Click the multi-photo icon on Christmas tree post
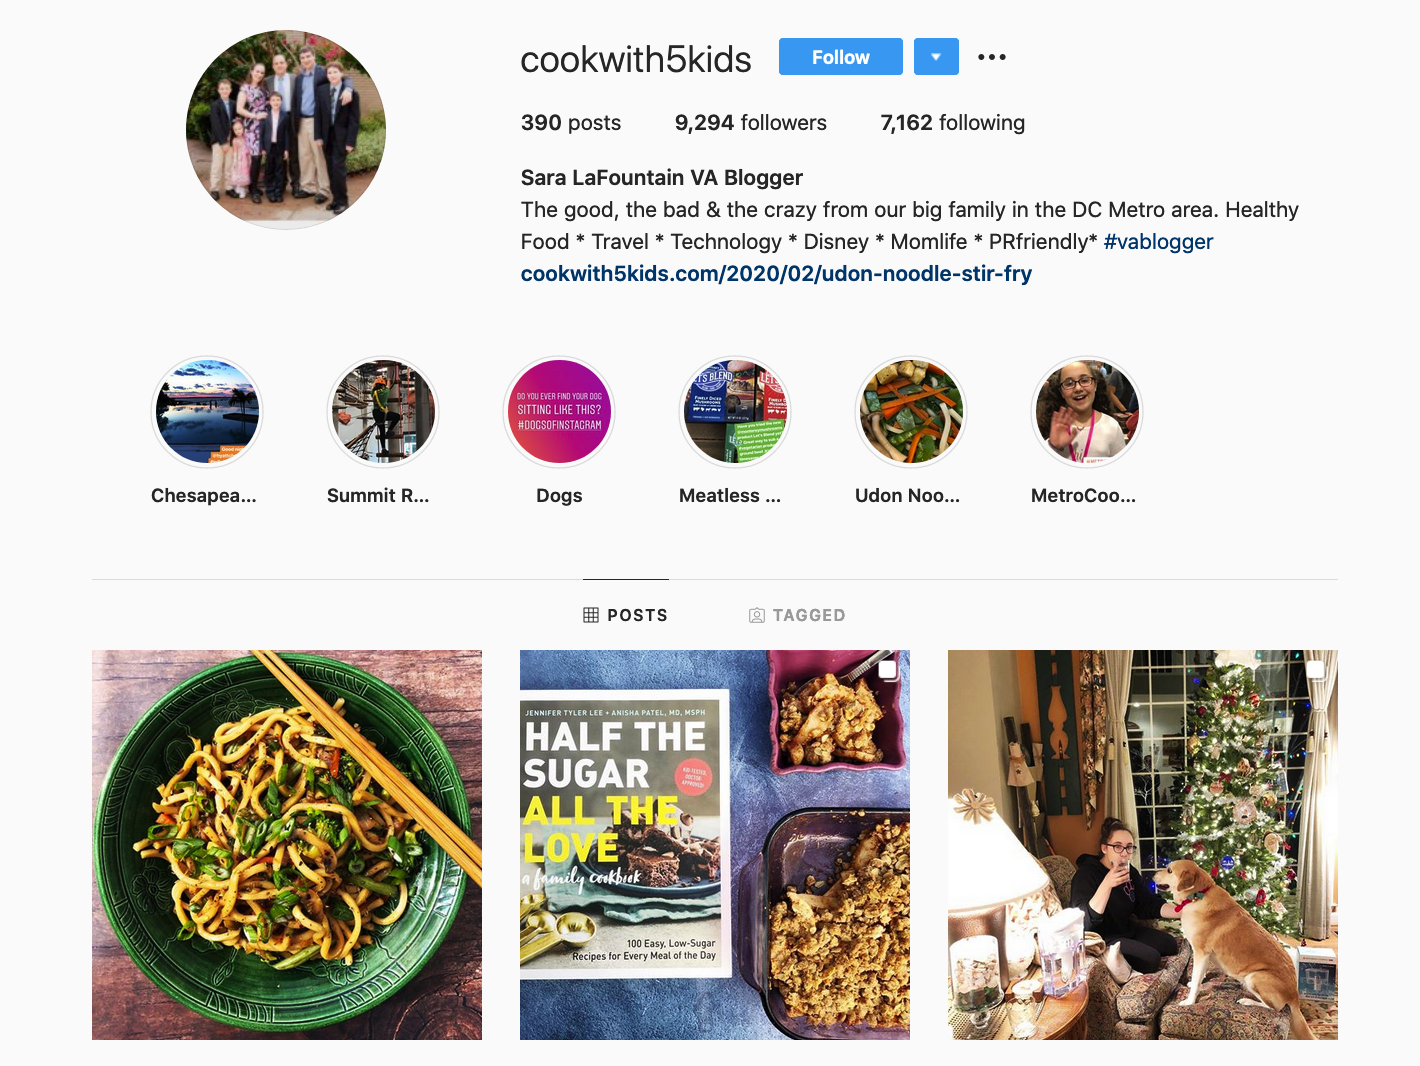 (x=1315, y=671)
